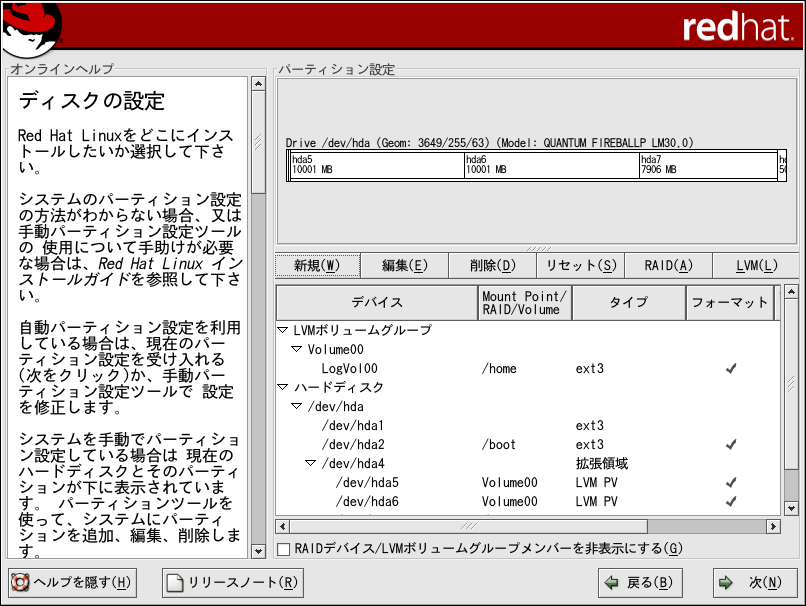Viewport: 806px width, 606px height.
Task: Click the format checkmark for /dev/hda2
Action: tap(731, 444)
